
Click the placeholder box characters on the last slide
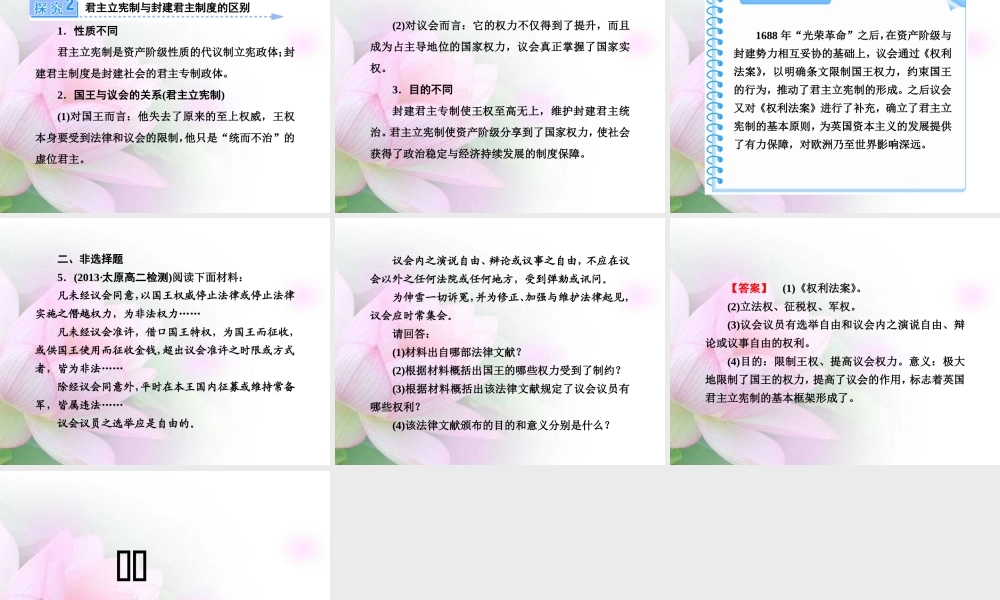coord(132,566)
